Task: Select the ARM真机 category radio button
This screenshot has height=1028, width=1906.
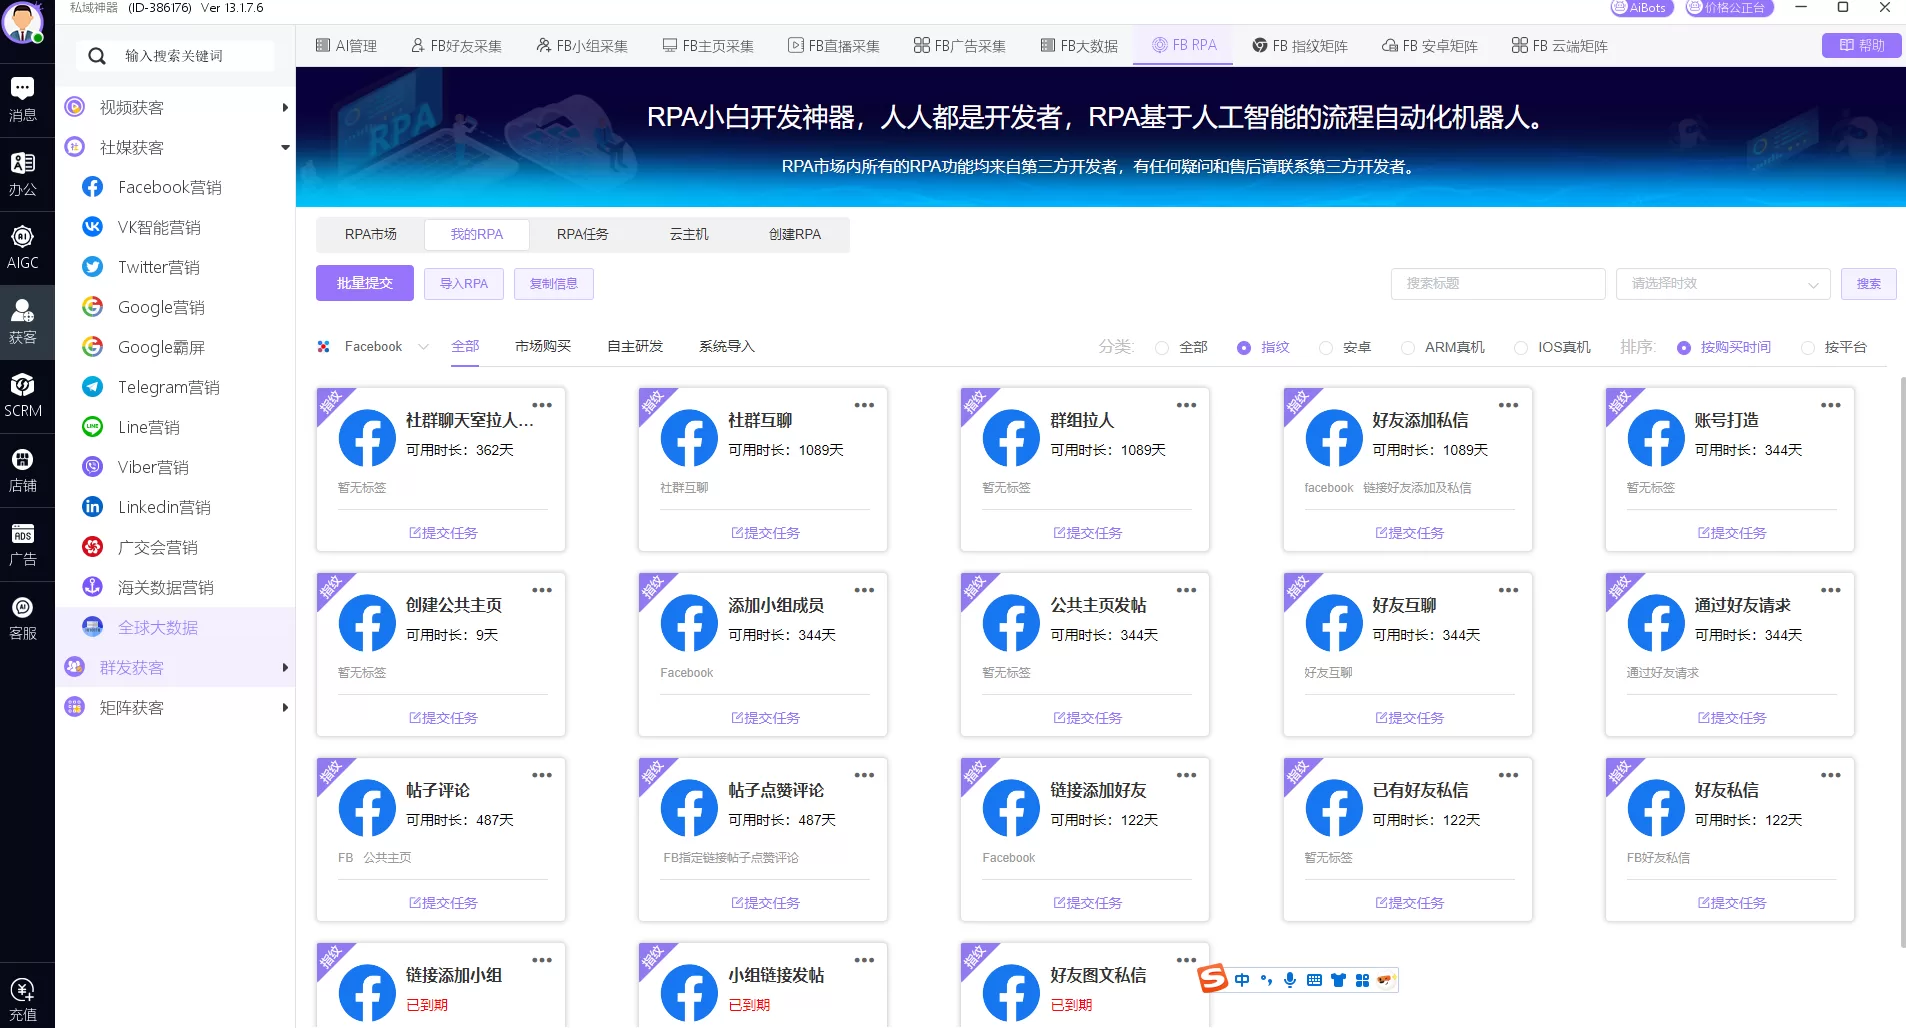Action: 1407,348
